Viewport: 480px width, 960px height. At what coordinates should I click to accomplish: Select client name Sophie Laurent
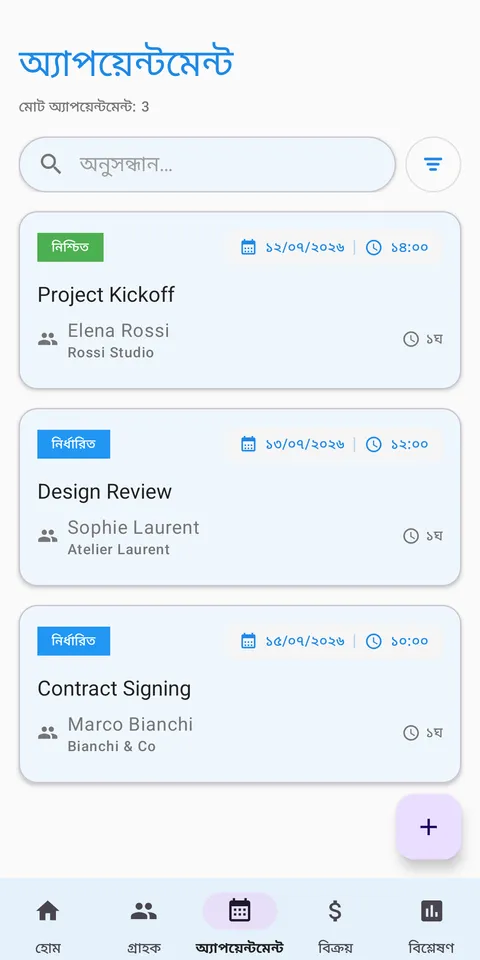[133, 527]
